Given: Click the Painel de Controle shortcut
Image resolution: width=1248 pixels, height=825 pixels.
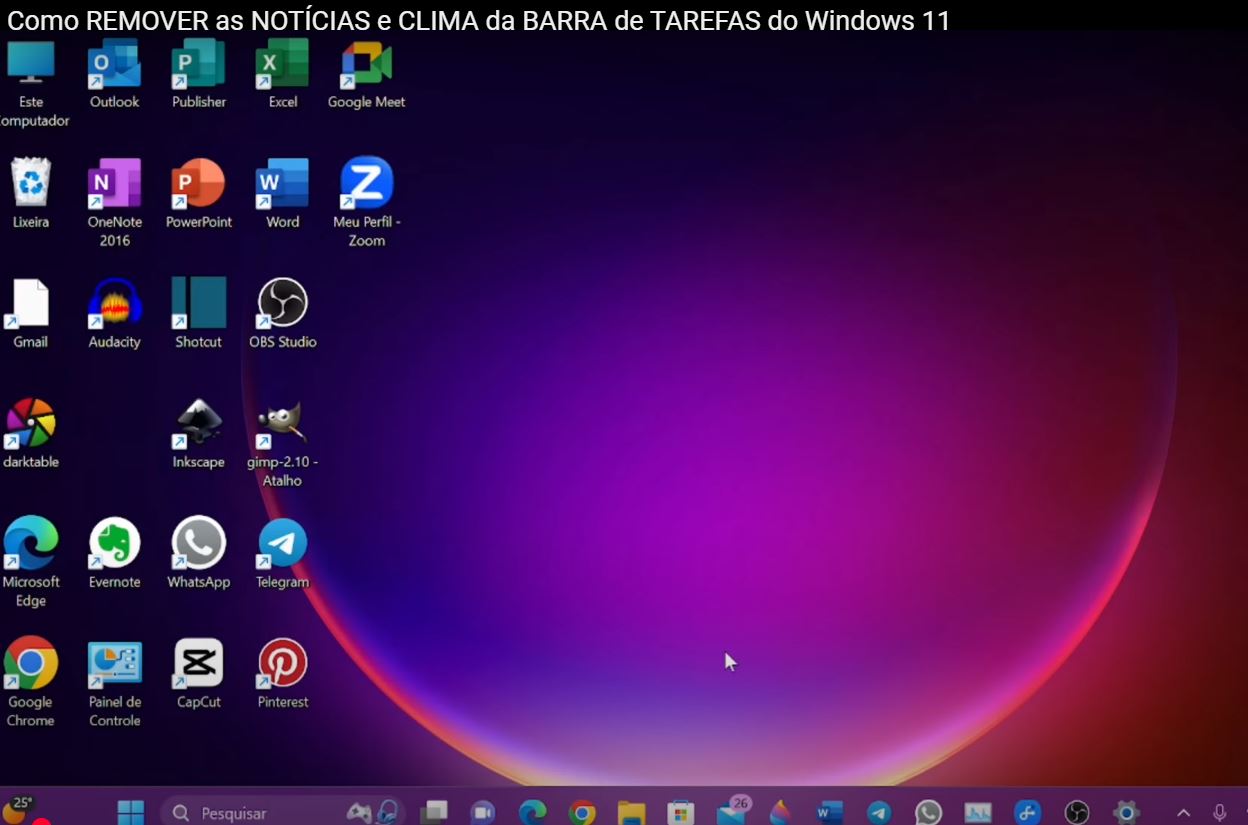Looking at the screenshot, I should point(115,684).
